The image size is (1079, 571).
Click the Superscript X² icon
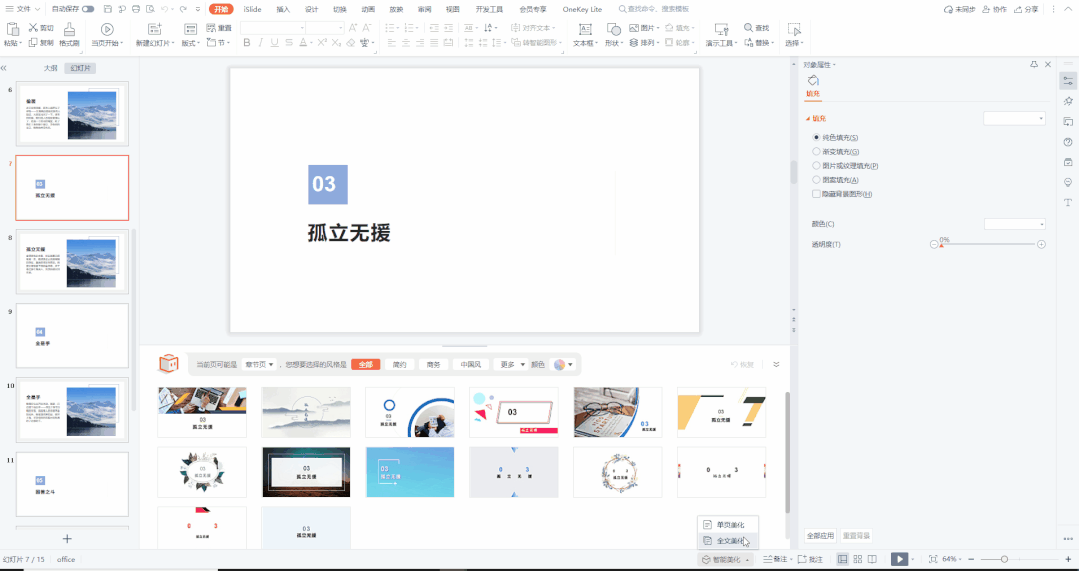pos(321,43)
